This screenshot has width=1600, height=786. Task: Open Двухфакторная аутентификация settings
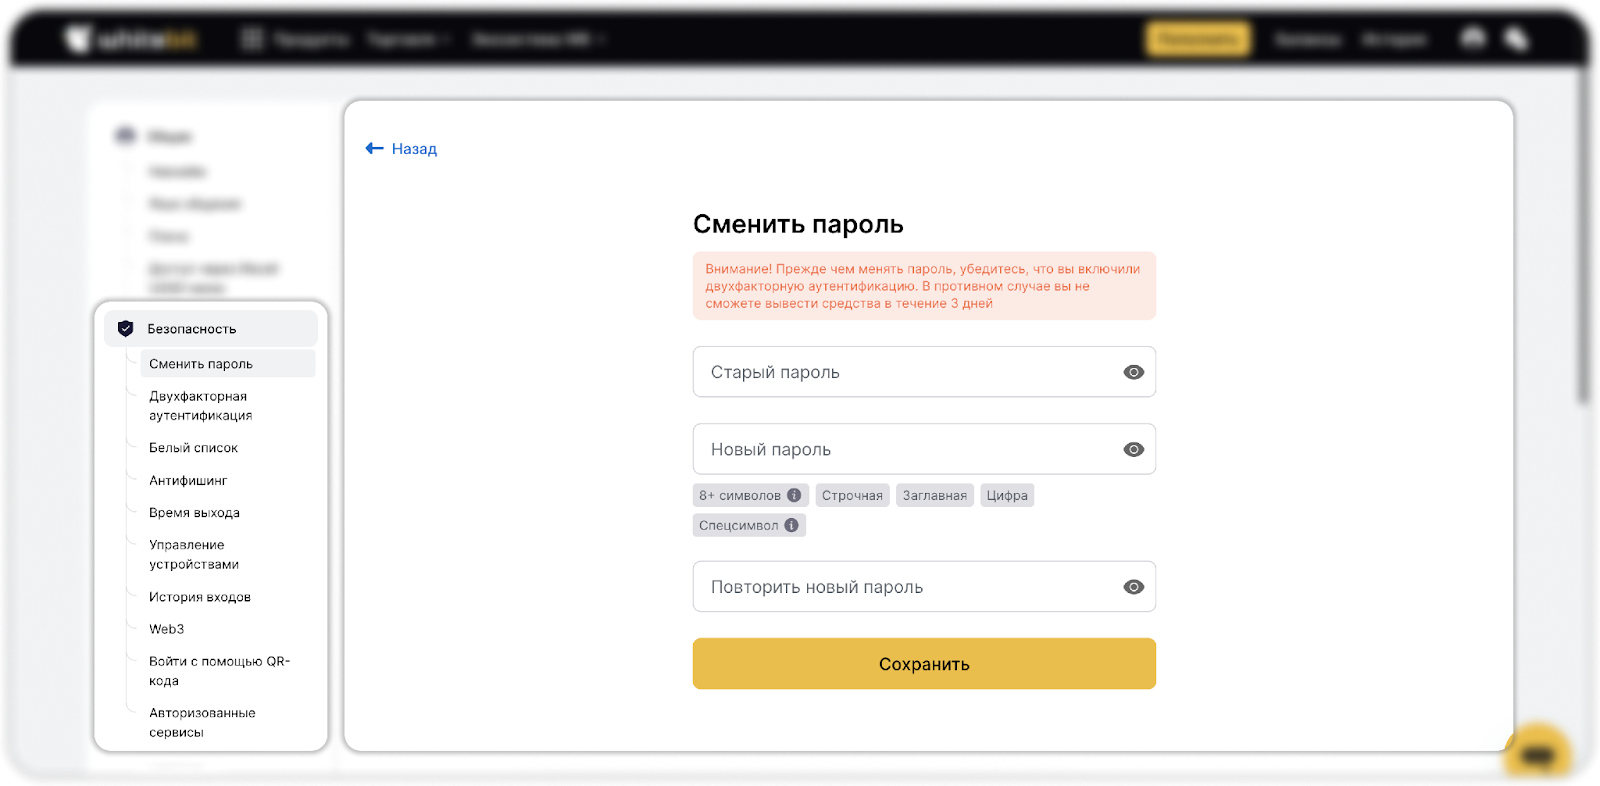(x=200, y=406)
